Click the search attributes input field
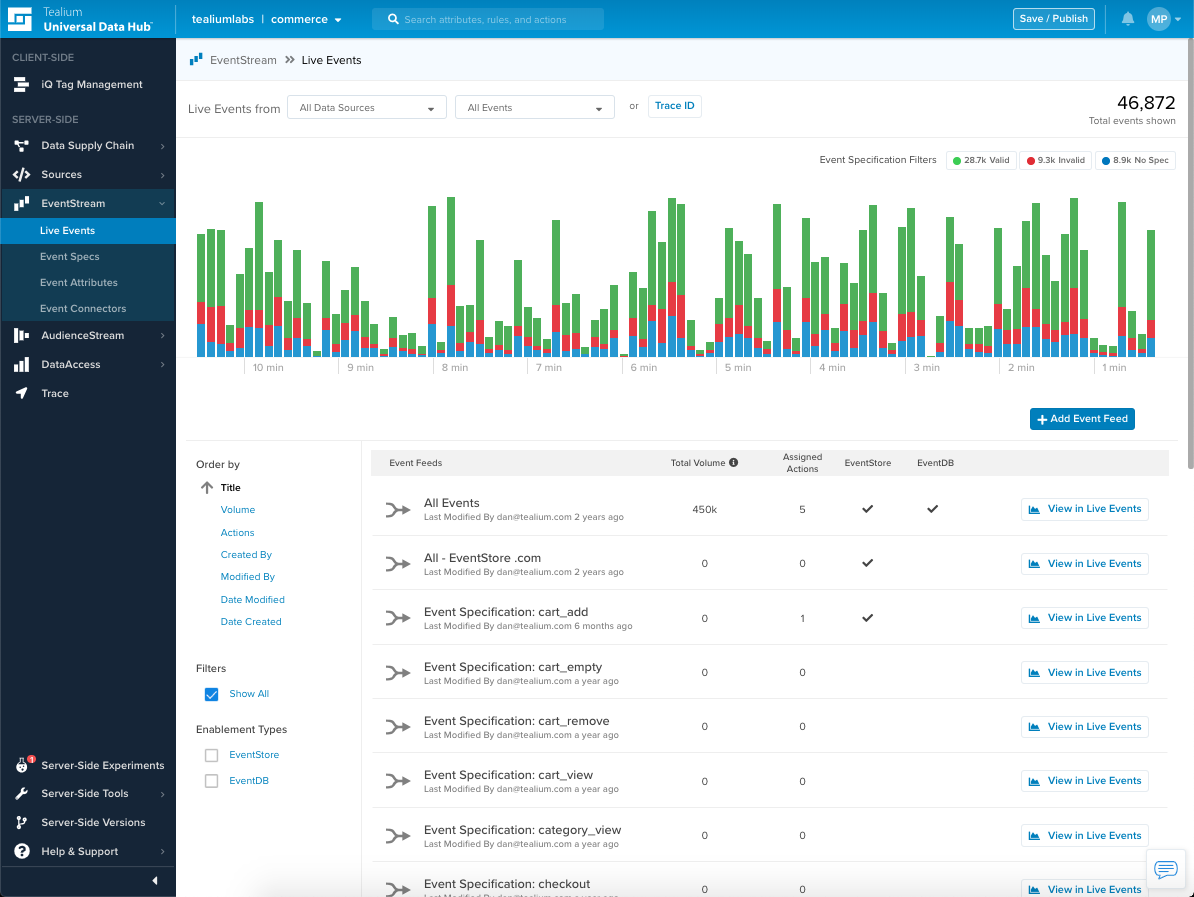Image resolution: width=1194 pixels, height=897 pixels. tap(488, 19)
